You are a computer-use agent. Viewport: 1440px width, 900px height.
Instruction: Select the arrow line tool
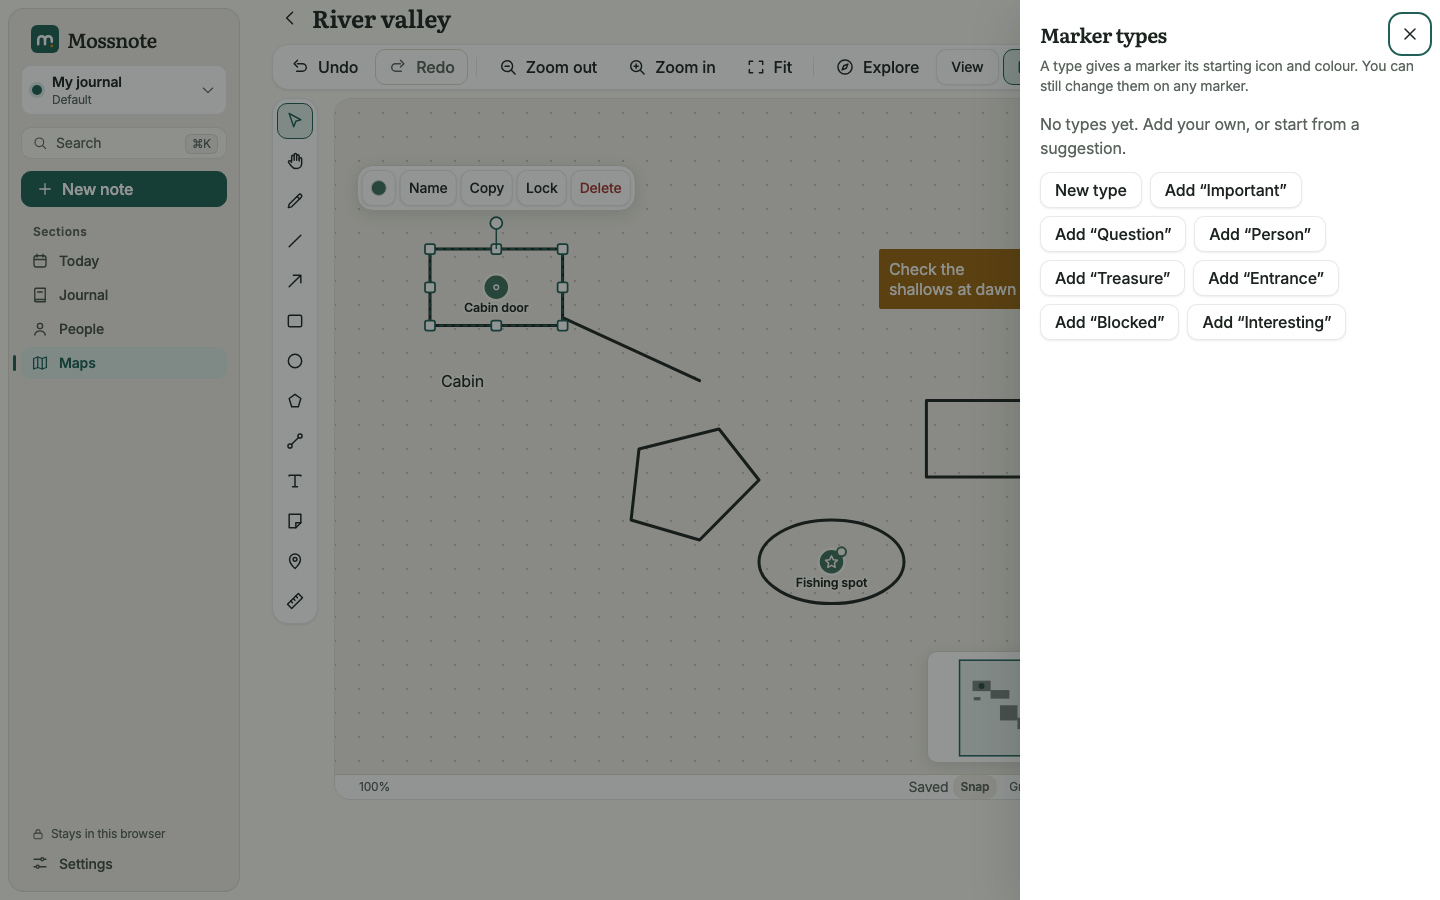(295, 281)
